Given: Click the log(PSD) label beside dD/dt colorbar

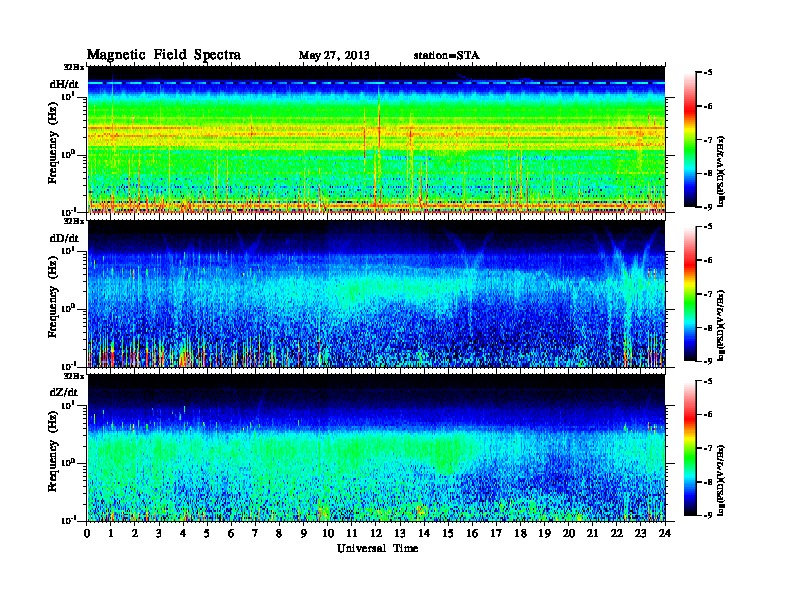Looking at the screenshot, I should 721,325.
